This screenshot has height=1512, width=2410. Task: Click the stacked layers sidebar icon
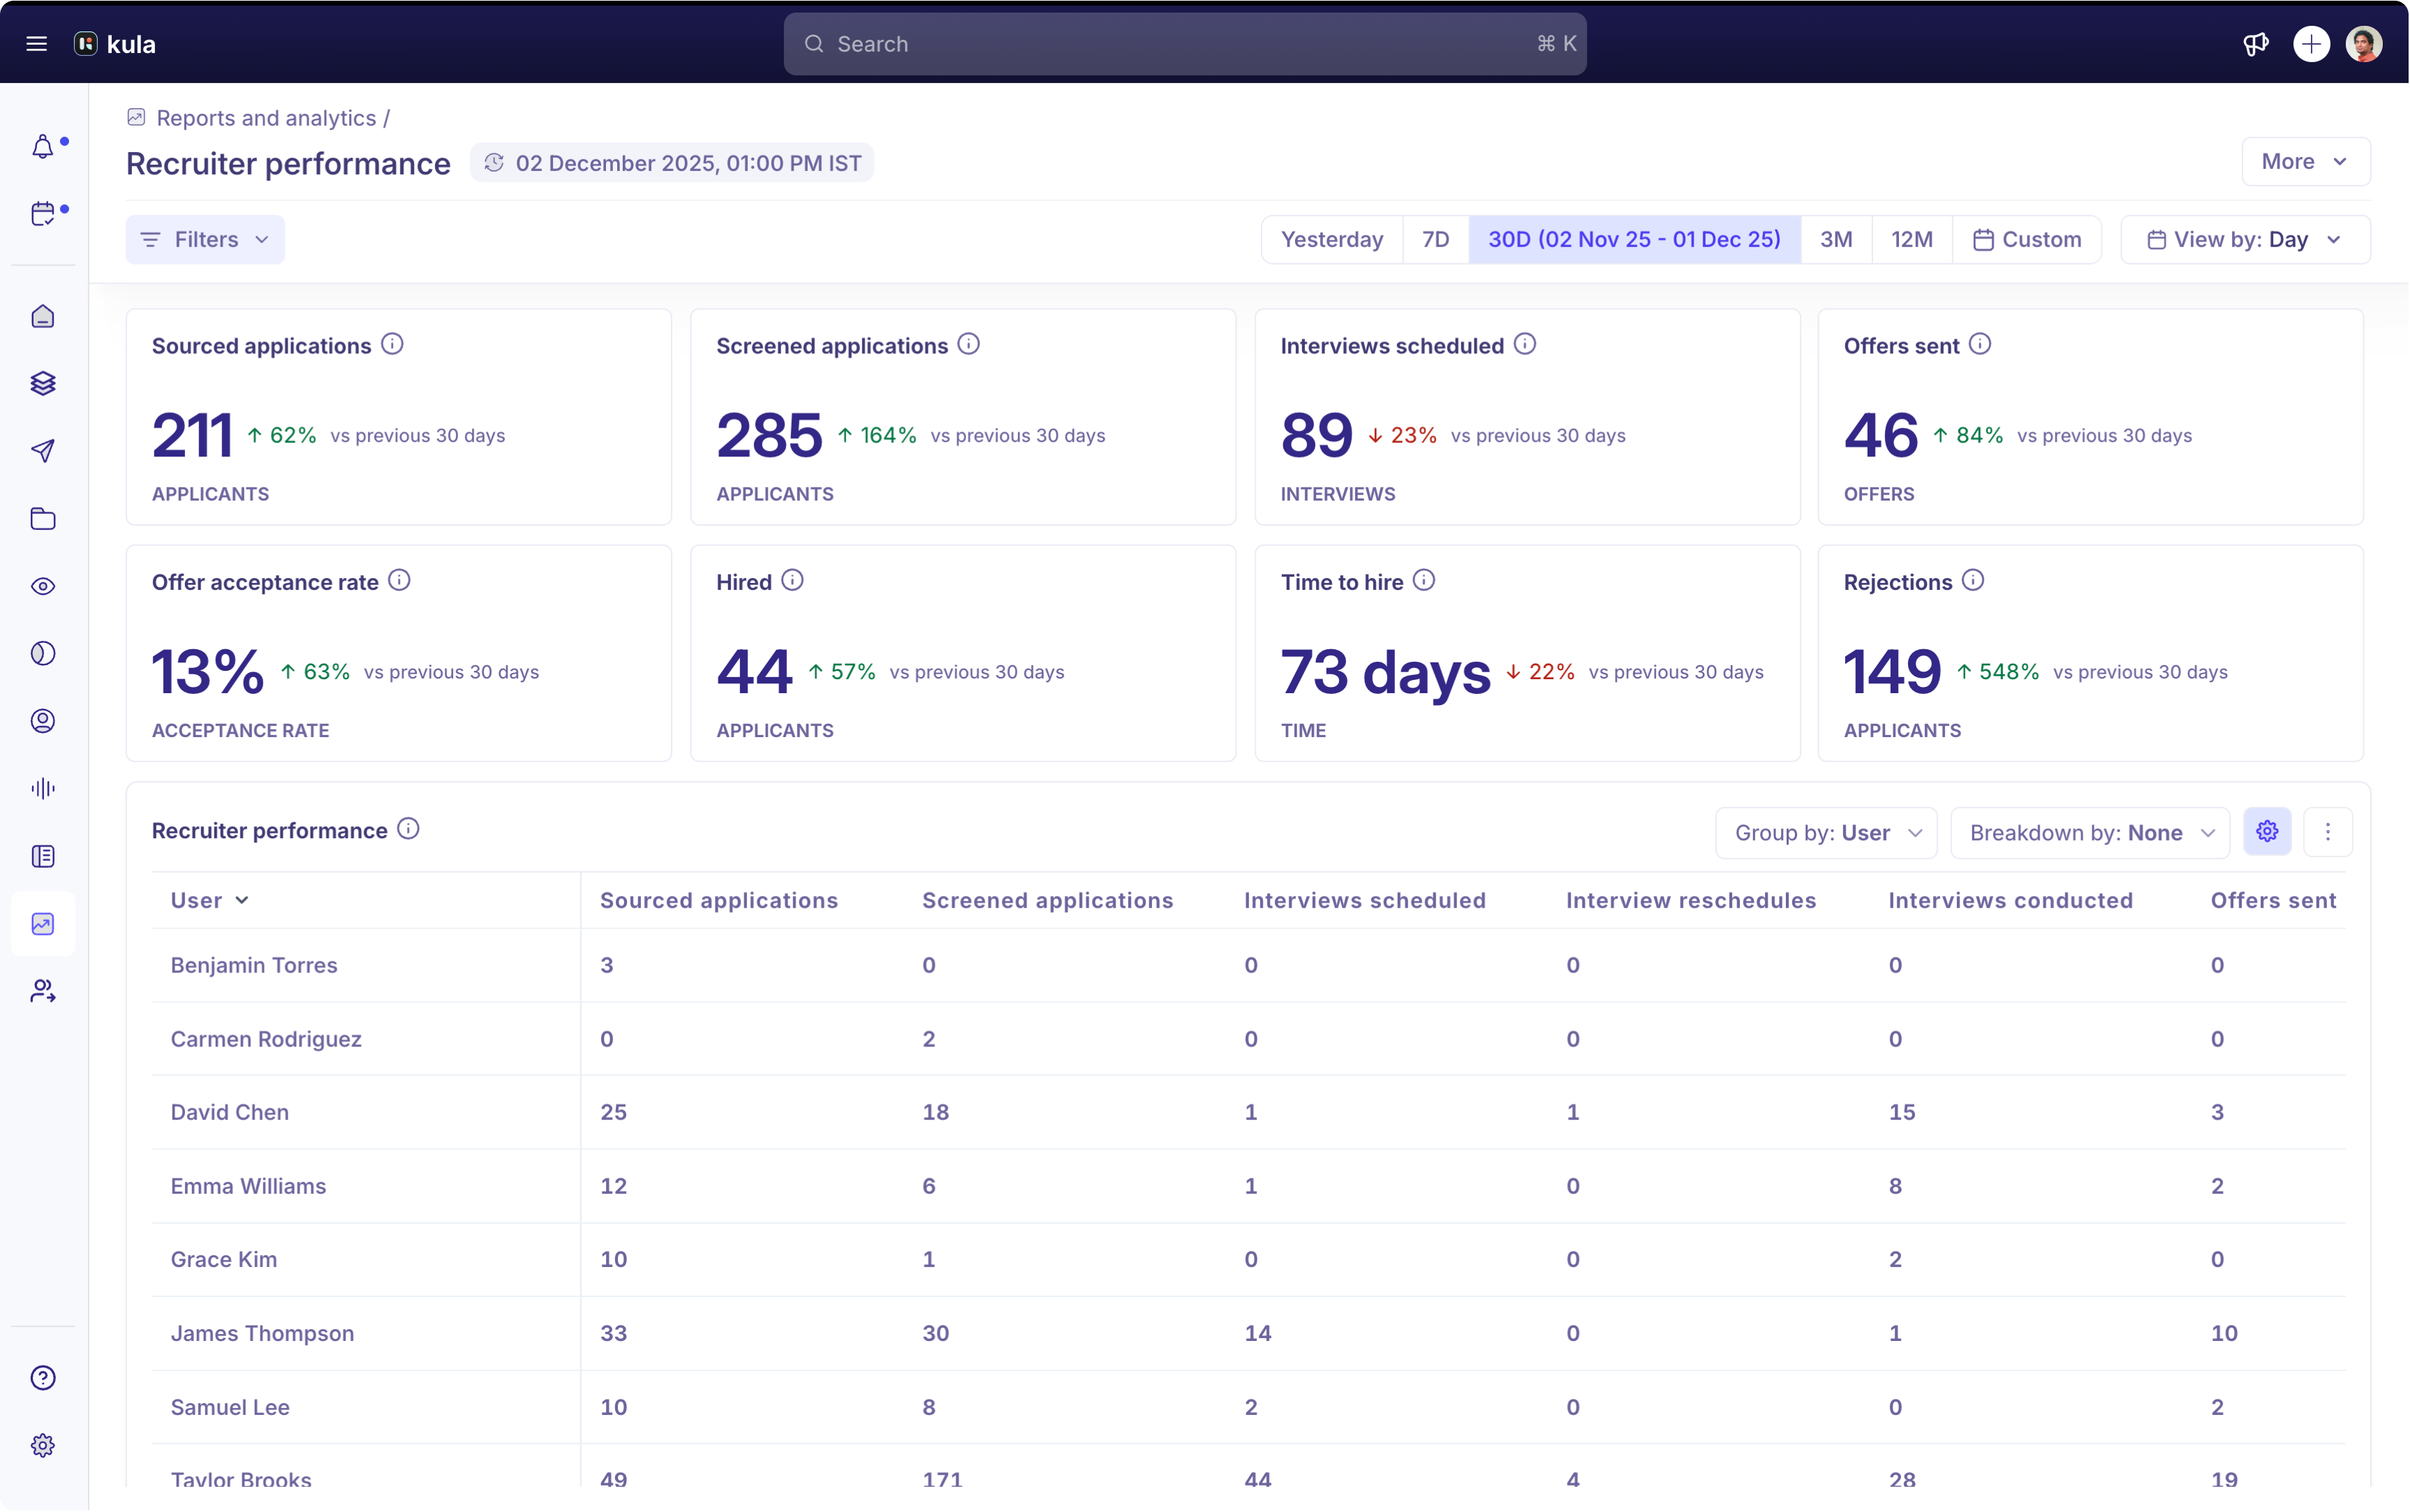pos(43,383)
